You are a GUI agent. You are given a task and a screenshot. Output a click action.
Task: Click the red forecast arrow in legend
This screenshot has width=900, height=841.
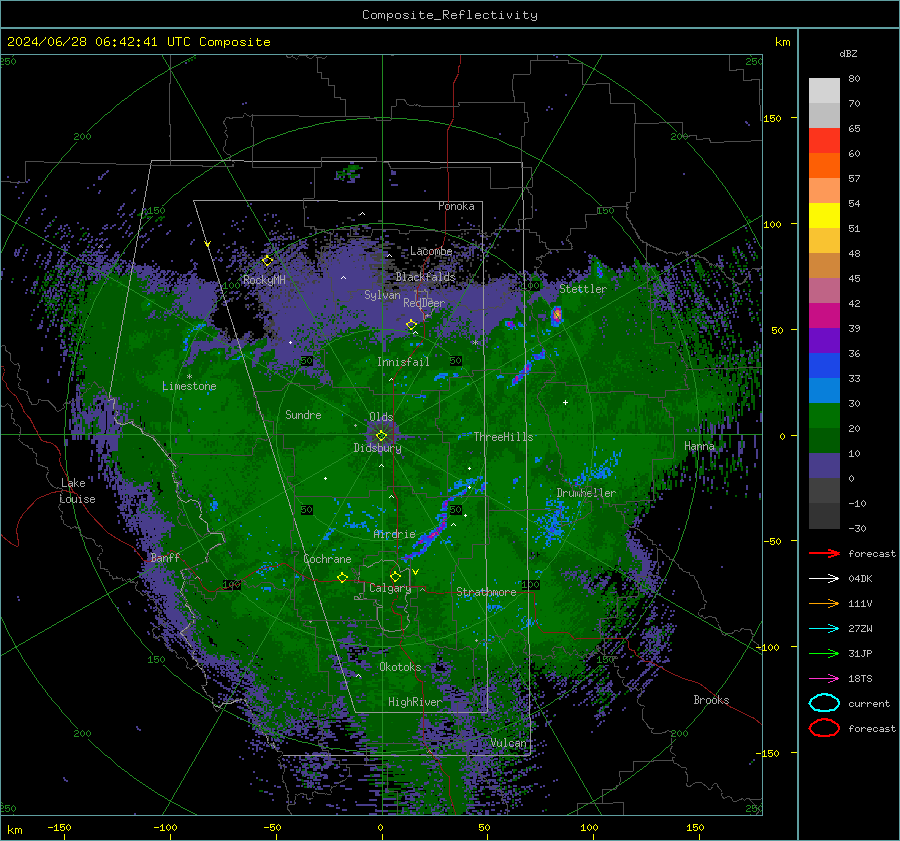[824, 553]
